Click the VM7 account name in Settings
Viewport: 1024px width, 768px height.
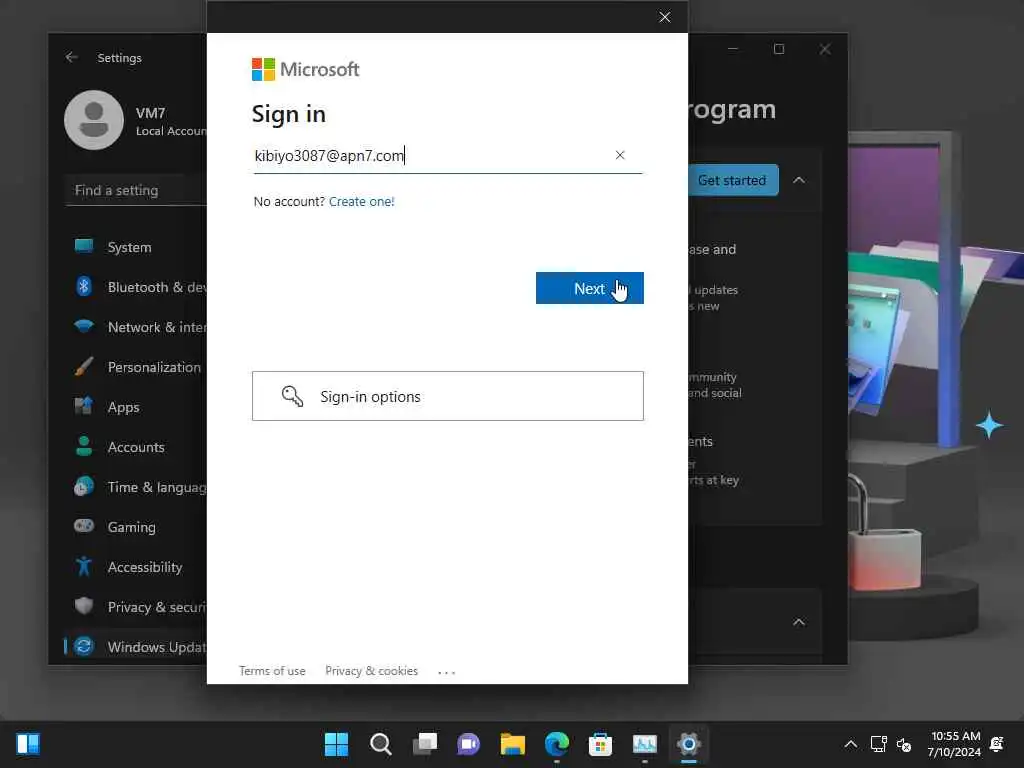click(x=150, y=113)
